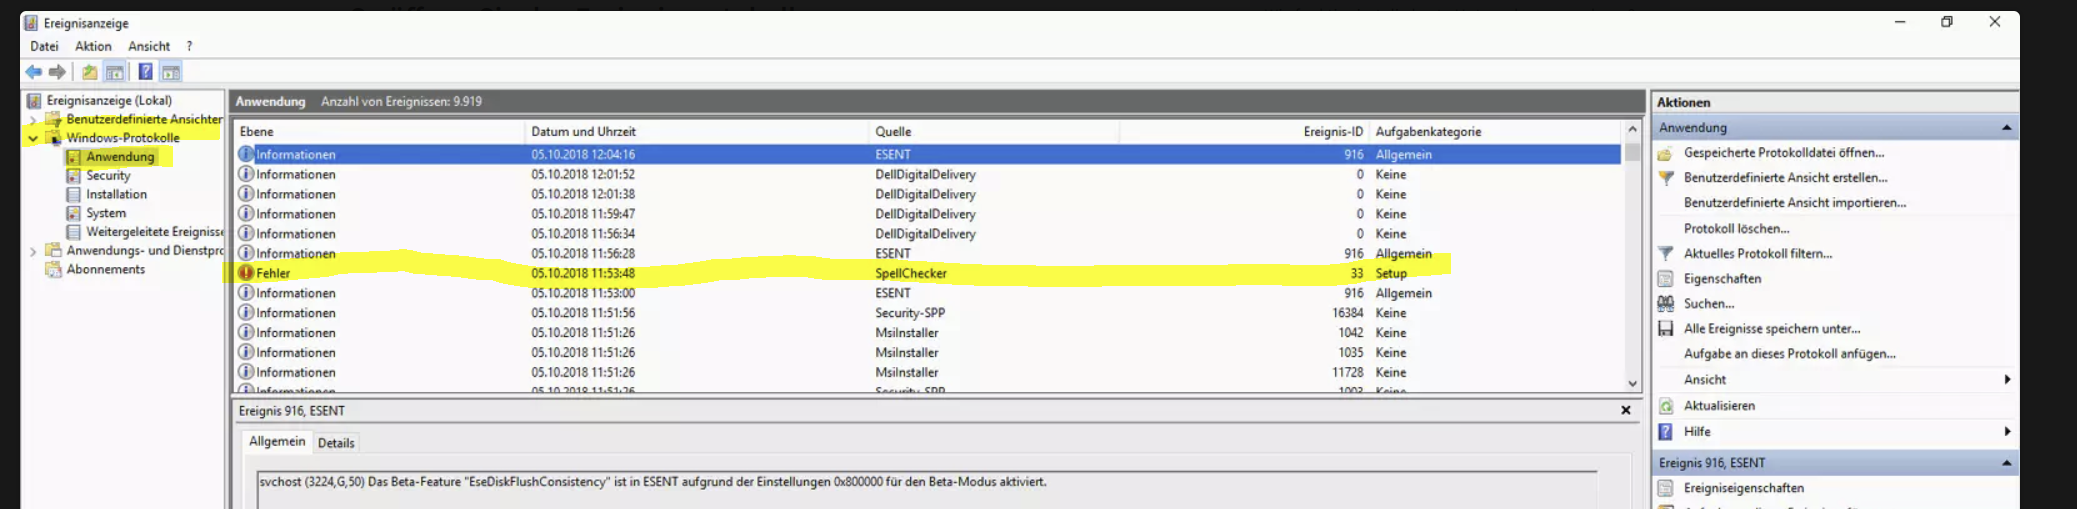Click the Abonnements icon in tree
This screenshot has width=2077, height=509.
[54, 269]
